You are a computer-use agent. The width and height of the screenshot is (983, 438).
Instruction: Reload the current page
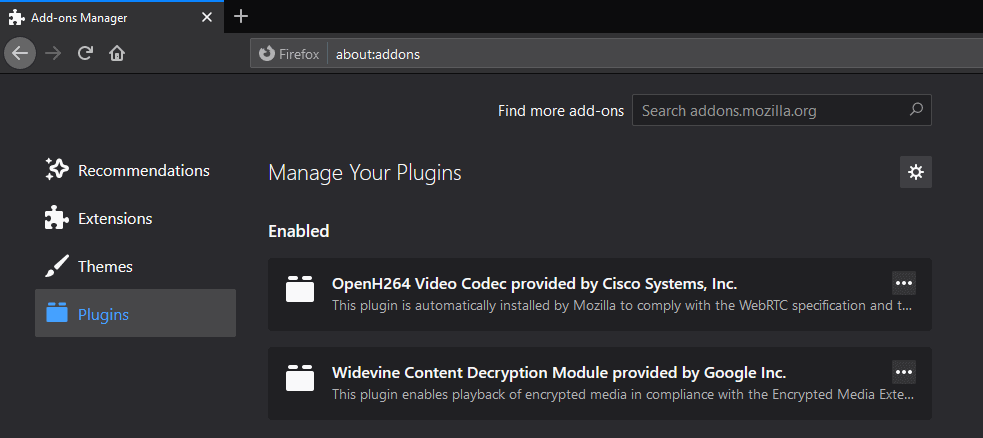[85, 53]
